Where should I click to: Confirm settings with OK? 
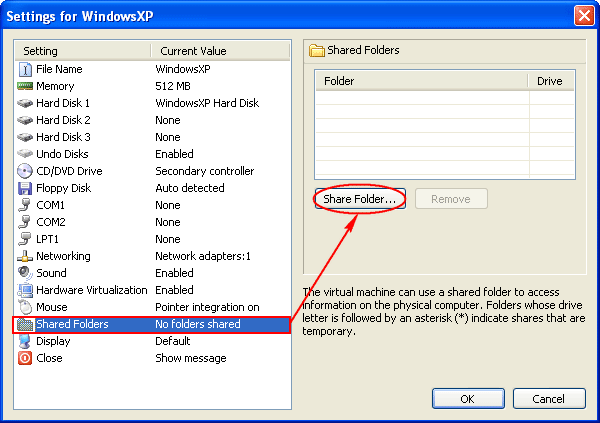pyautogui.click(x=468, y=399)
